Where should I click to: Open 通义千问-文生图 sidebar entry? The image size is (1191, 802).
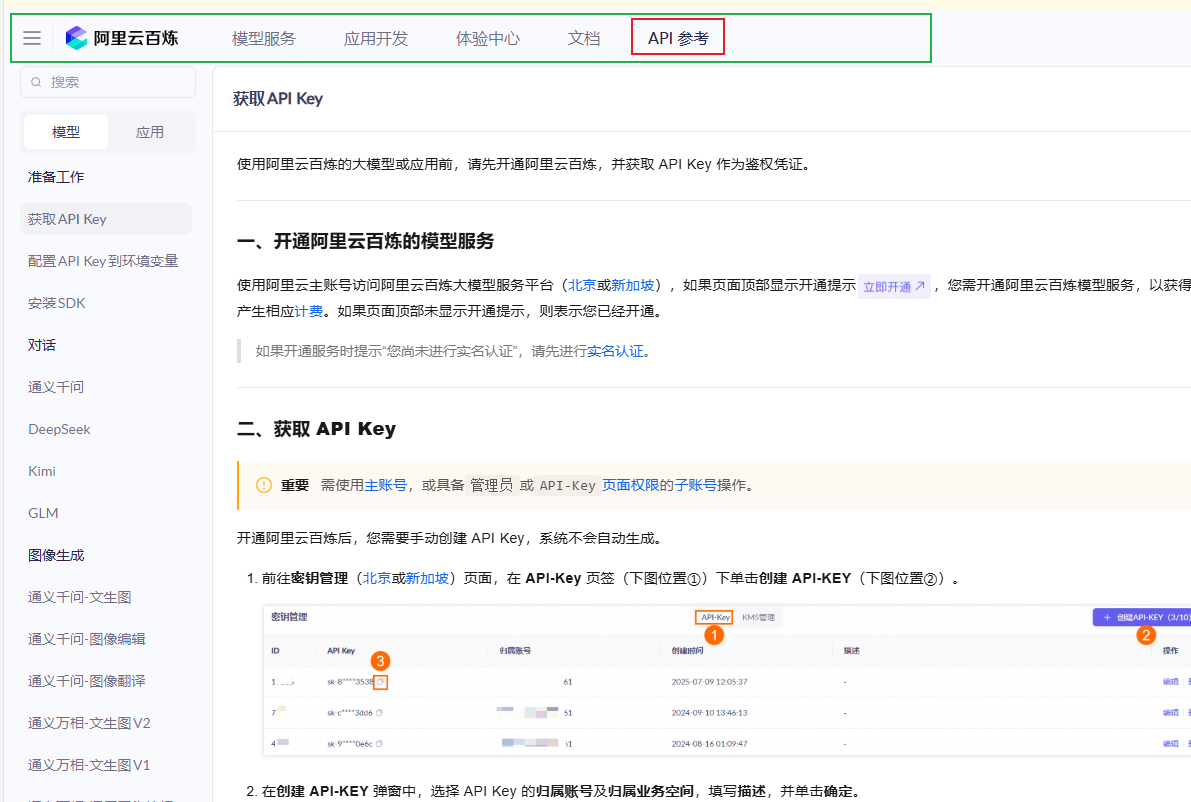(x=80, y=597)
